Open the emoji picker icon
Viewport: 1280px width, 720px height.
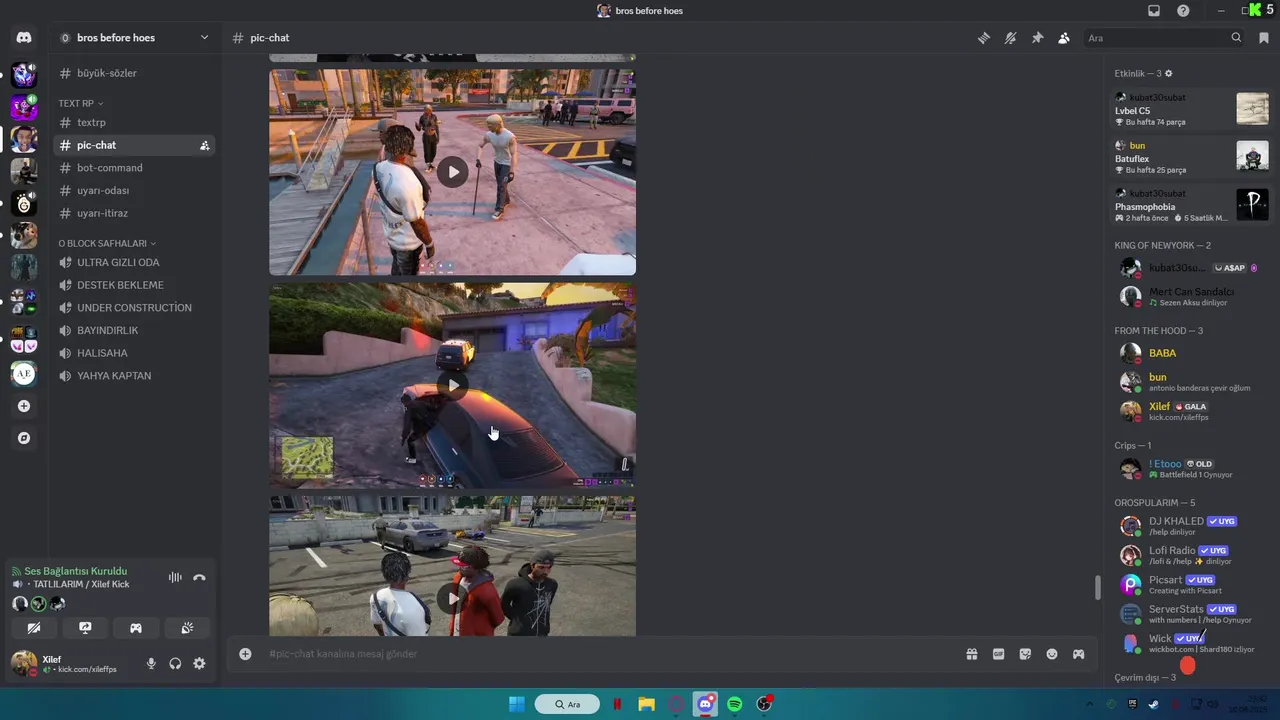coord(1052,654)
